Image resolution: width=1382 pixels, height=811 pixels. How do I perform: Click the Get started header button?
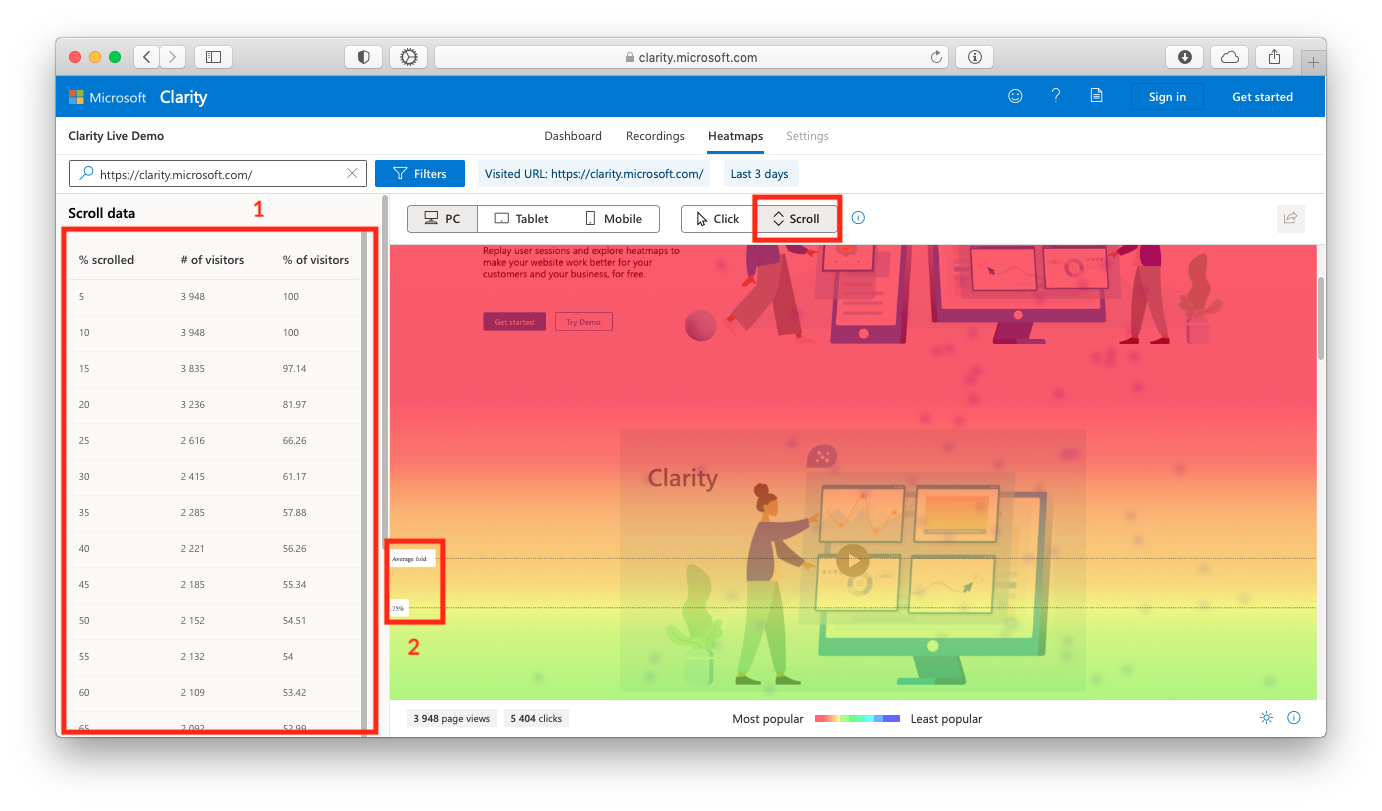1262,97
